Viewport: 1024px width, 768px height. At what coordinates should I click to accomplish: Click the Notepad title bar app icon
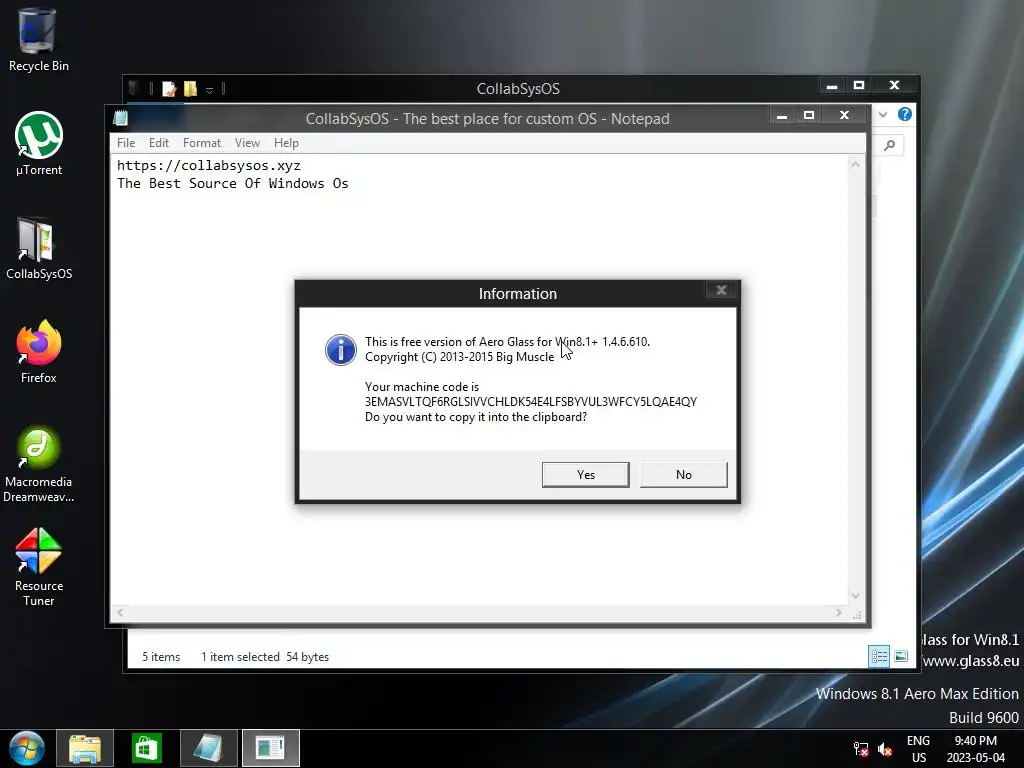(x=120, y=118)
